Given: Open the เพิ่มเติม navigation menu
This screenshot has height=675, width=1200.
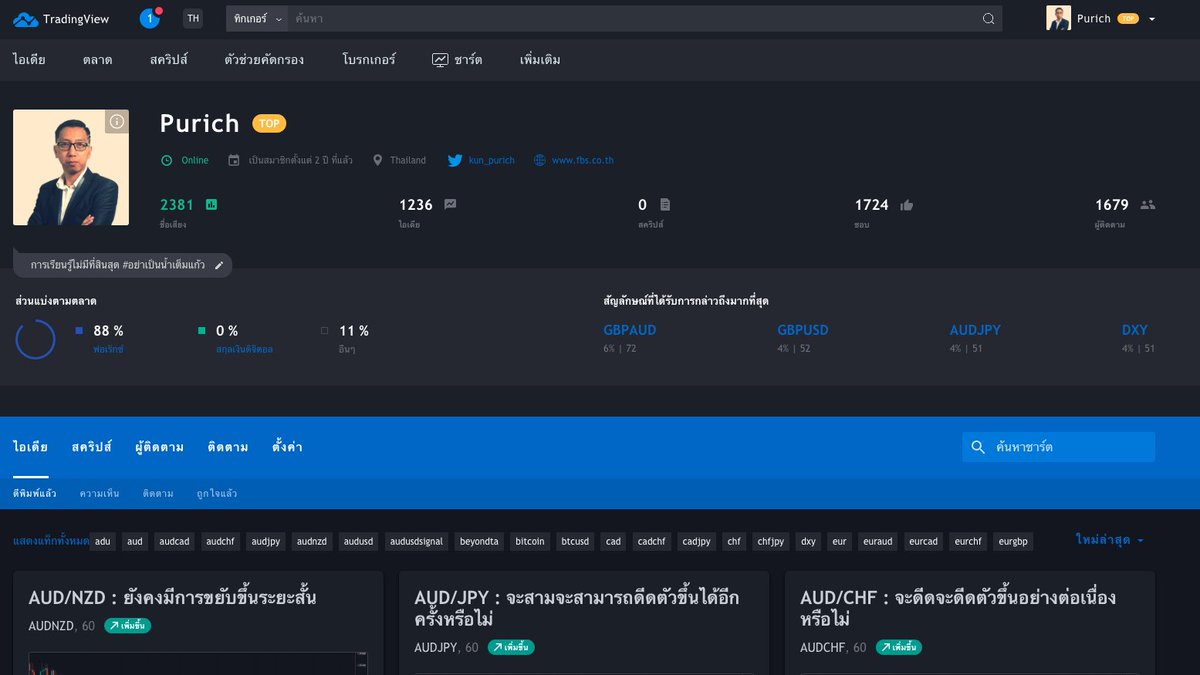Looking at the screenshot, I should click(540, 59).
